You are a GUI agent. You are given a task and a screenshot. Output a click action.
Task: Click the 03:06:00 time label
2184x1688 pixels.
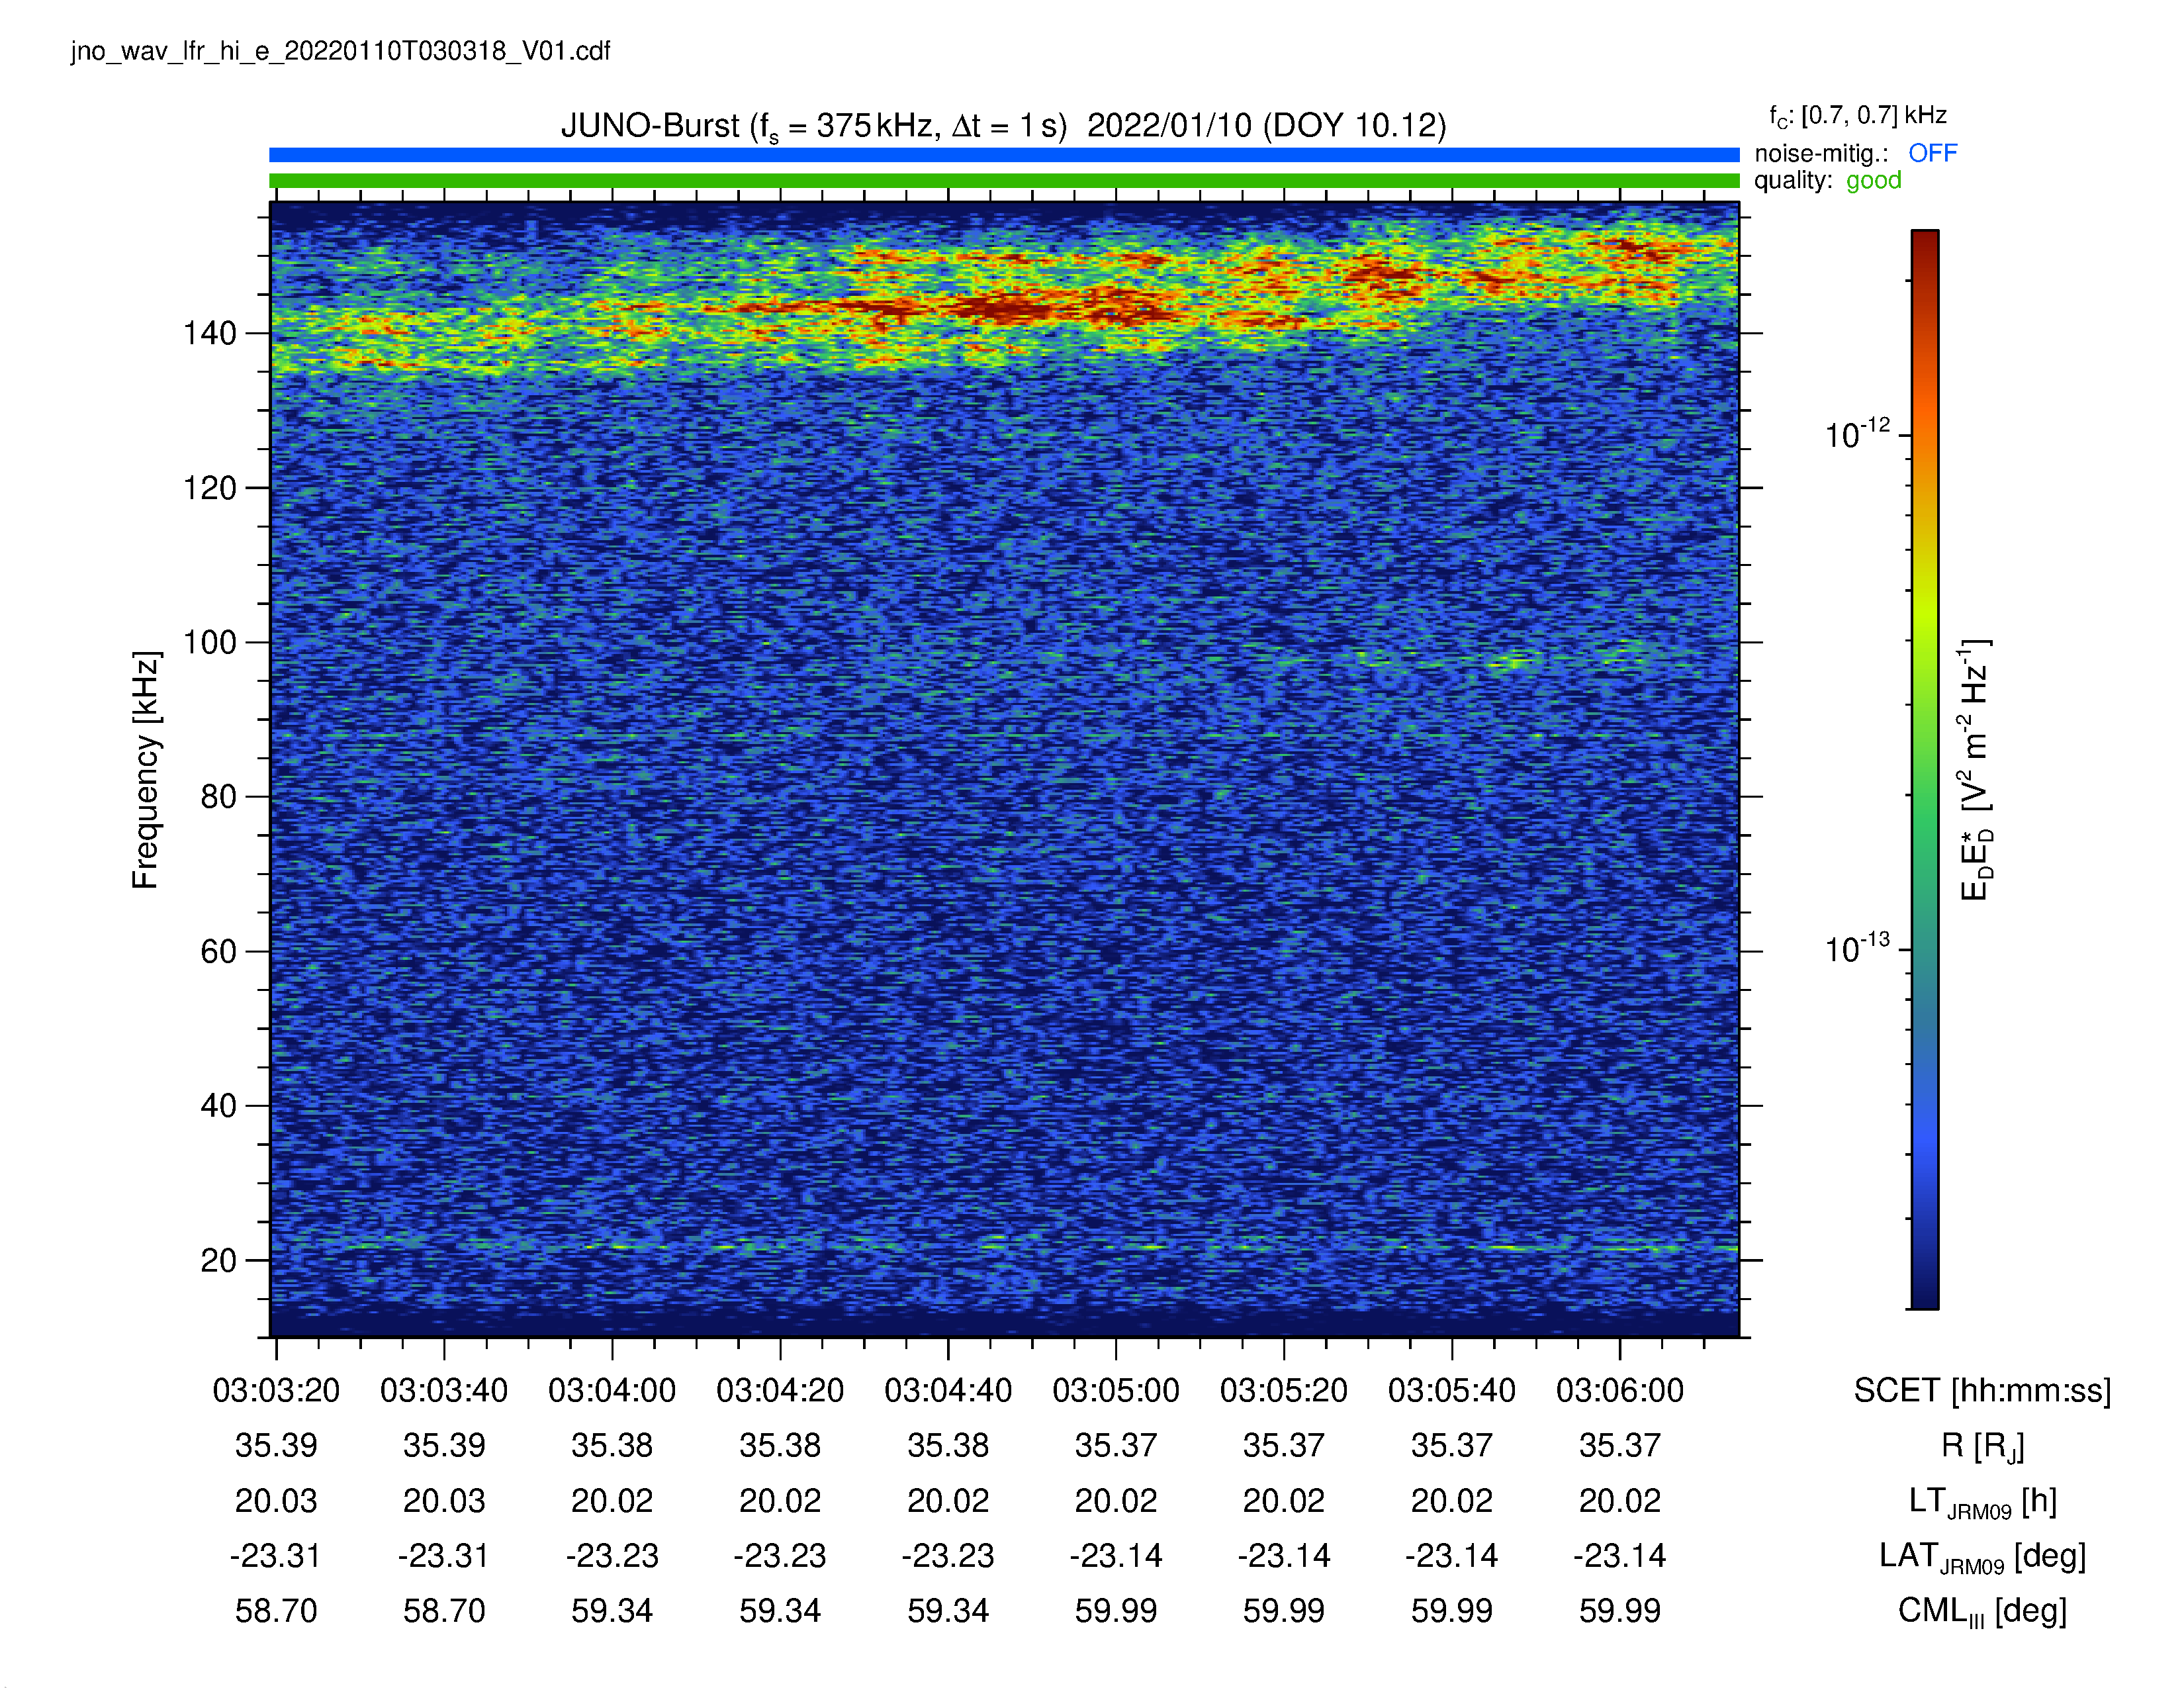tap(1620, 1390)
